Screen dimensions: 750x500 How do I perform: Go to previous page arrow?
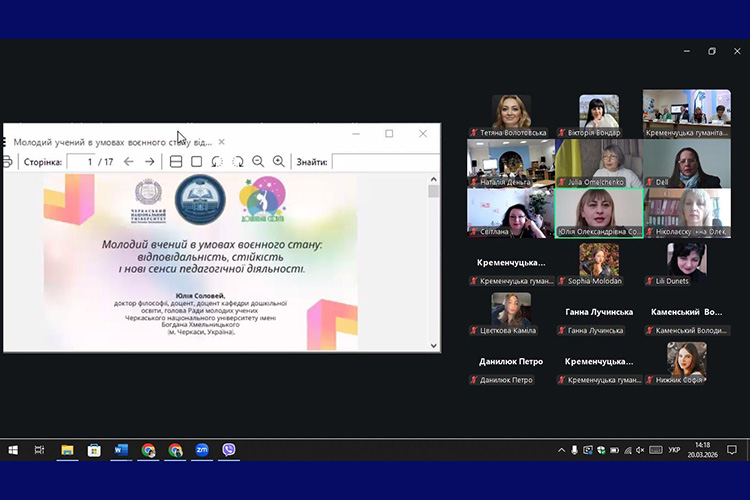128,162
